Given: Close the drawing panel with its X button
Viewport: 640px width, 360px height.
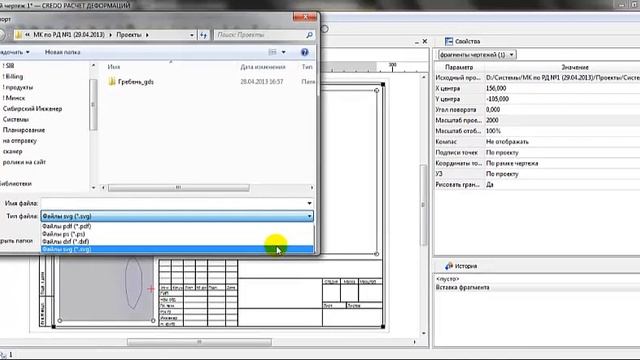Looking at the screenshot, I should [x=424, y=41].
